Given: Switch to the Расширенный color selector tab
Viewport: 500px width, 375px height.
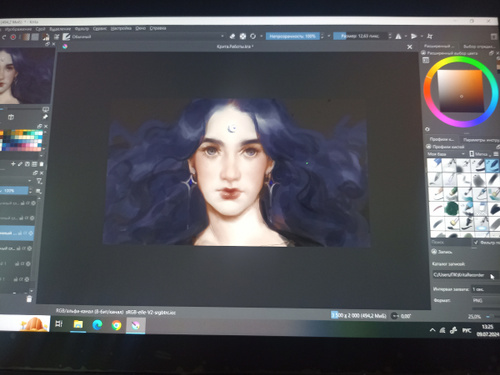Looking at the screenshot, I should point(438,46).
